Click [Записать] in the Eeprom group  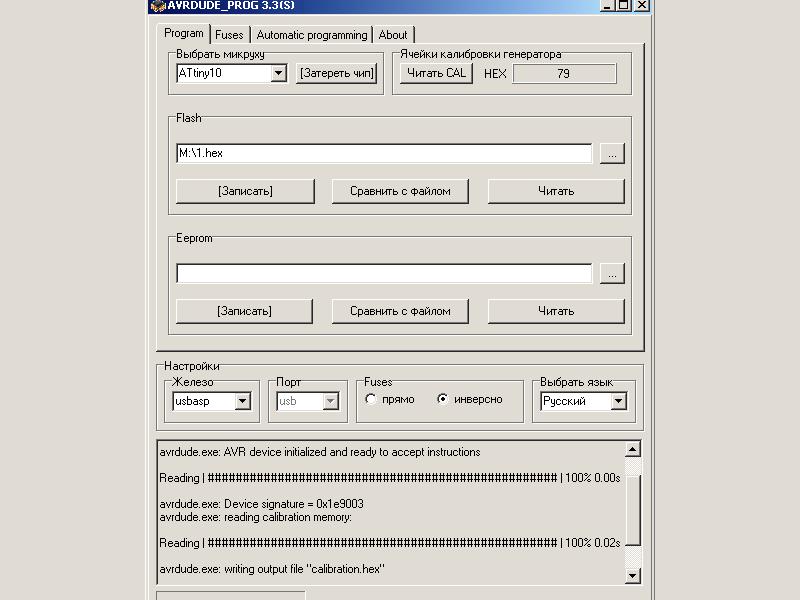pos(244,311)
